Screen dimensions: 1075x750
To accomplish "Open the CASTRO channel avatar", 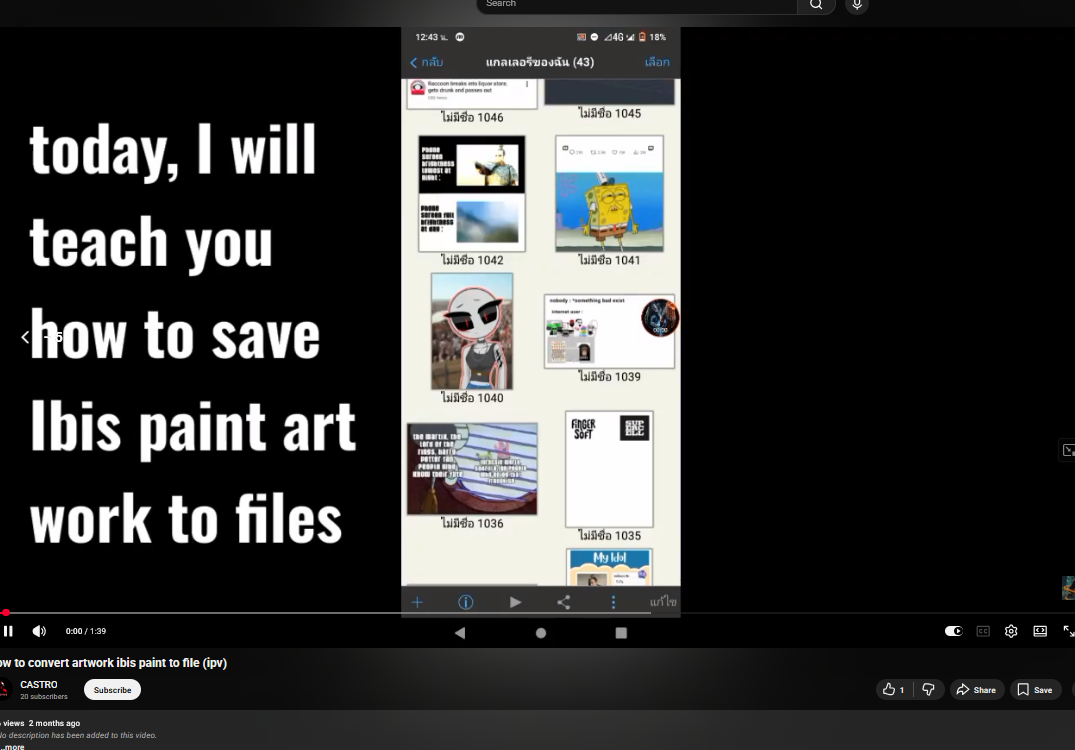I will [3, 690].
